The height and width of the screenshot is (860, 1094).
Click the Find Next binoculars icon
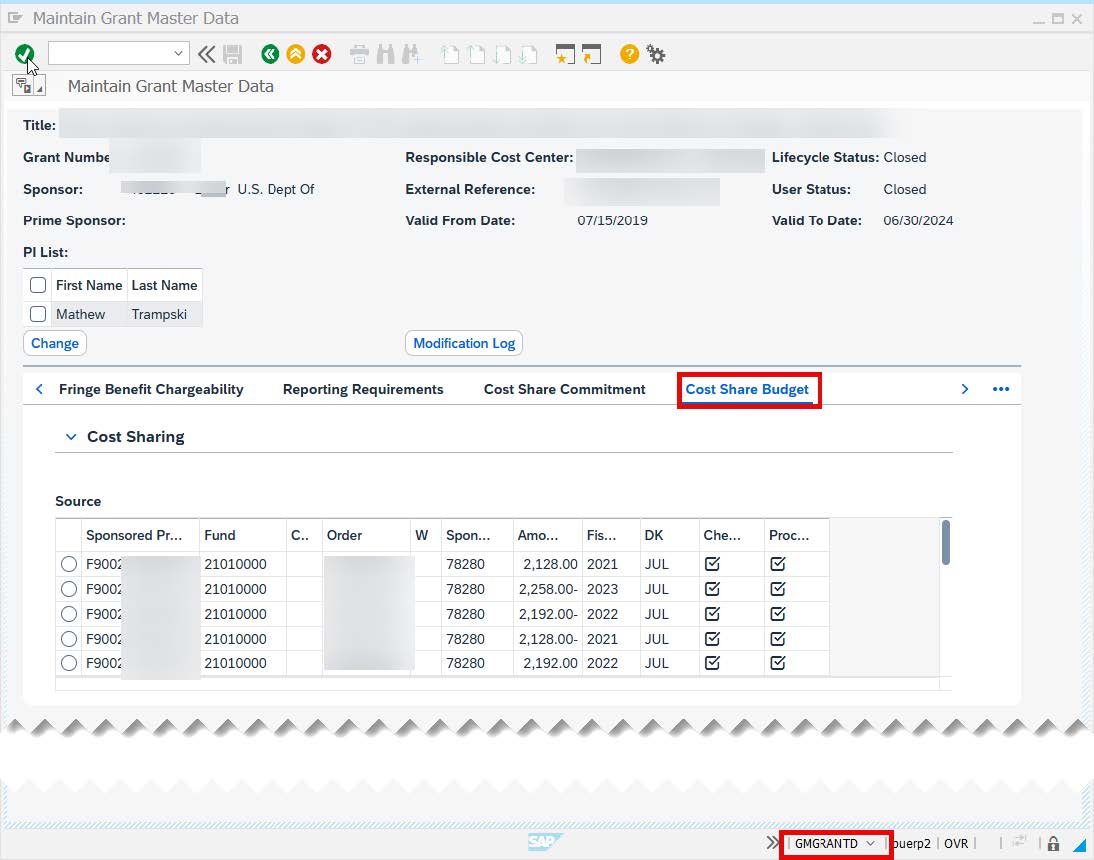[412, 54]
